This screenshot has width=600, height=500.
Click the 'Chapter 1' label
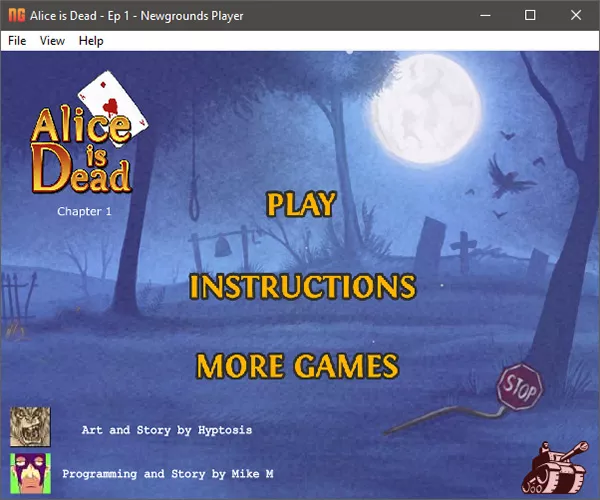[x=84, y=212]
